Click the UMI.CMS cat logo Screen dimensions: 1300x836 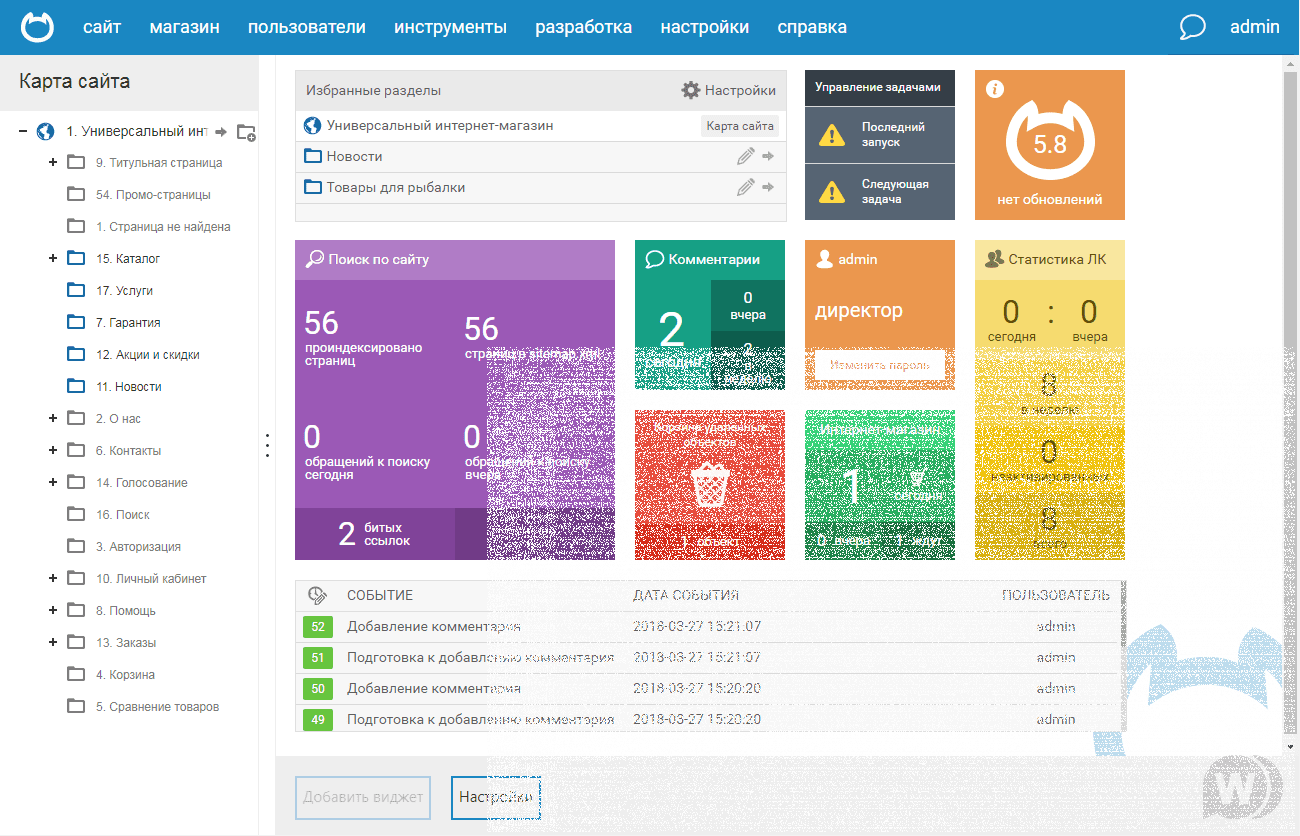38,27
